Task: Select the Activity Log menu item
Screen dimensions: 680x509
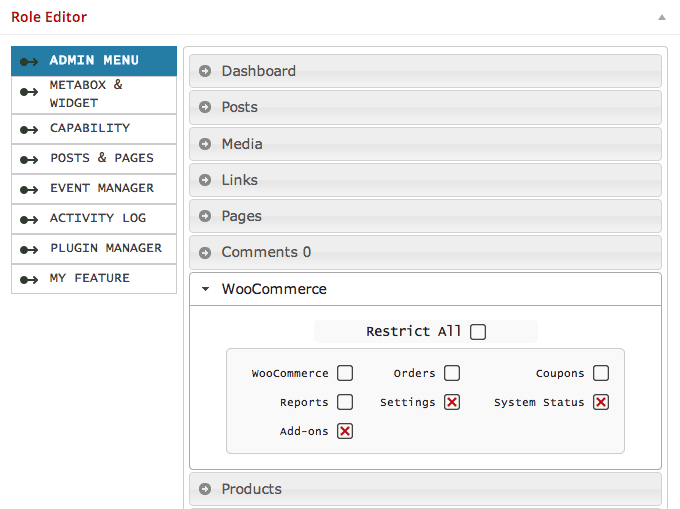Action: click(x=94, y=219)
